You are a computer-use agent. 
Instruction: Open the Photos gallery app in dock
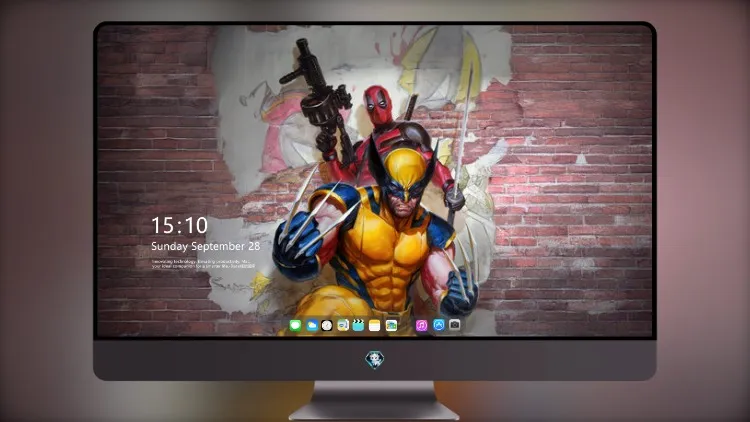pyautogui.click(x=391, y=326)
